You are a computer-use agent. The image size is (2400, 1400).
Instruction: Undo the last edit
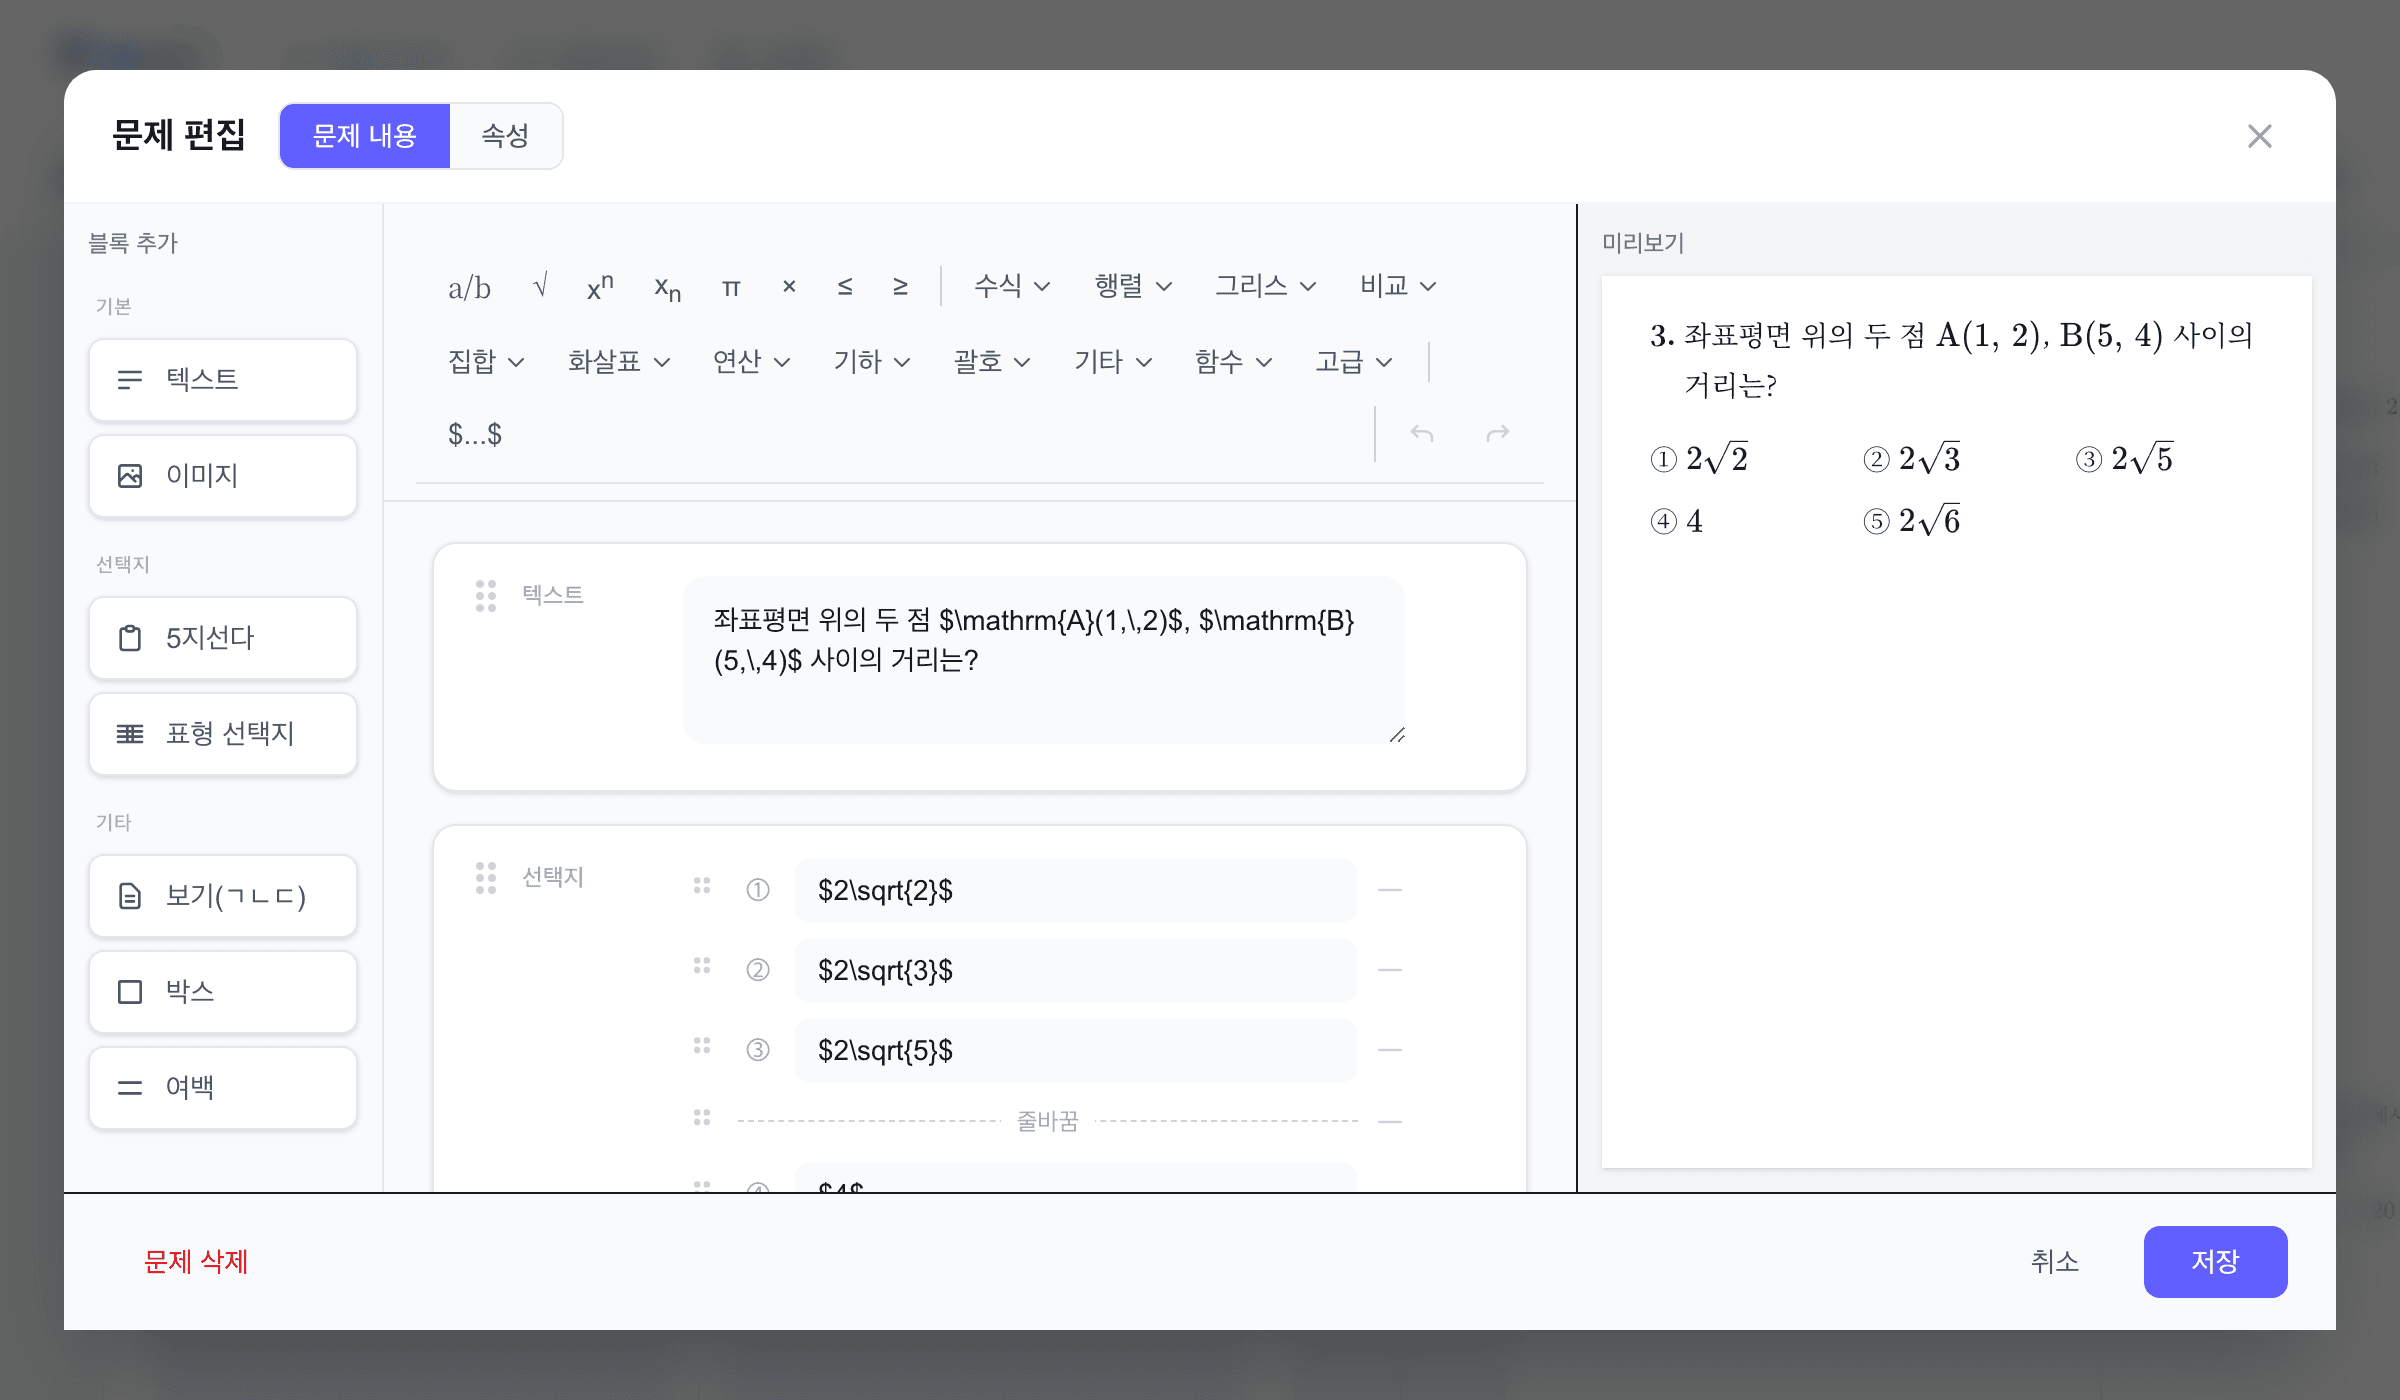[1422, 433]
